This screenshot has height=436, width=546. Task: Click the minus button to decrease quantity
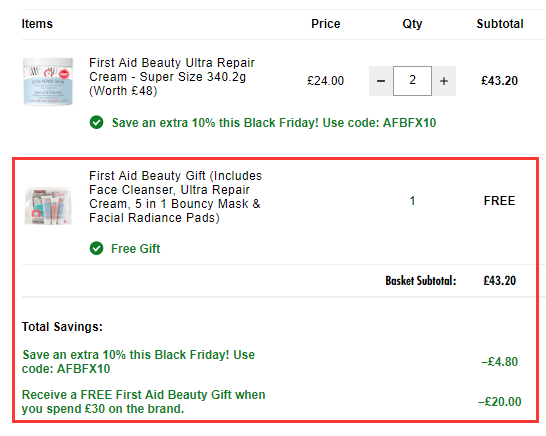click(381, 81)
